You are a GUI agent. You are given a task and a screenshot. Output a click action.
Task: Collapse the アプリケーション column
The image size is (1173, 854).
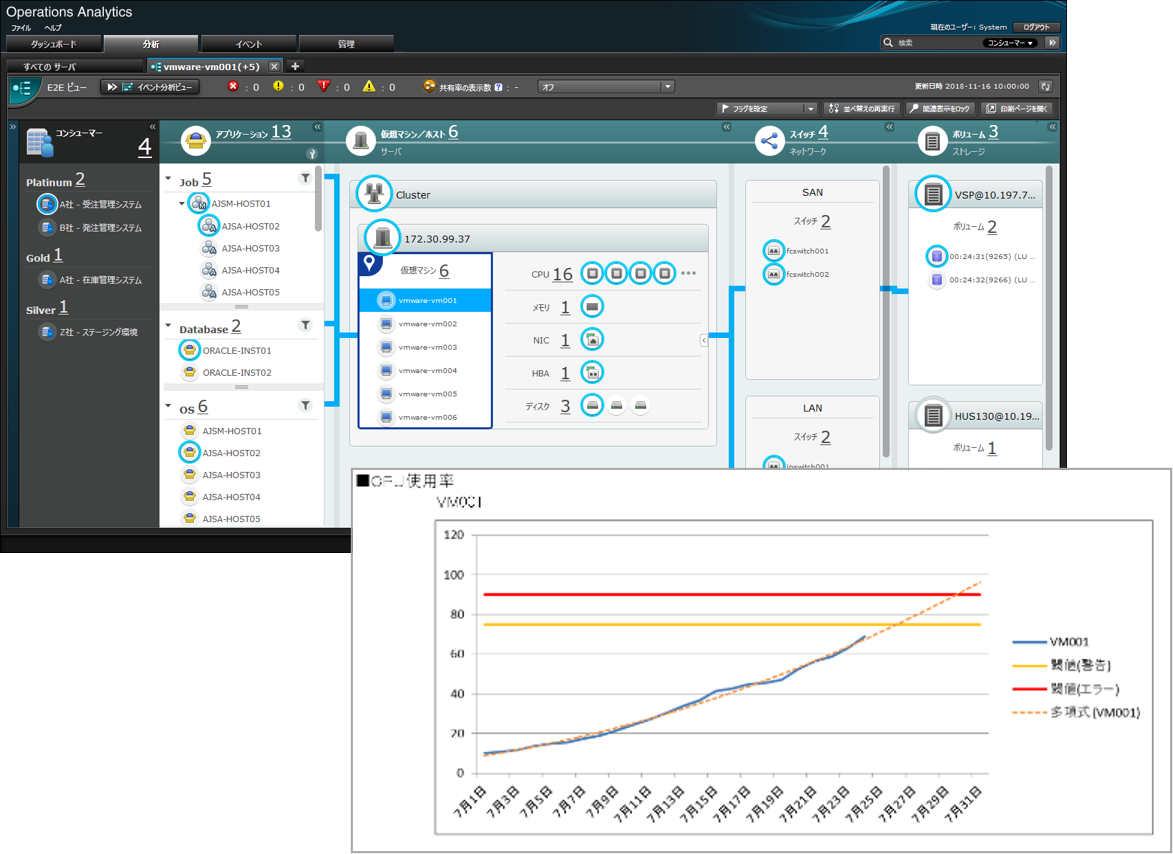[317, 127]
